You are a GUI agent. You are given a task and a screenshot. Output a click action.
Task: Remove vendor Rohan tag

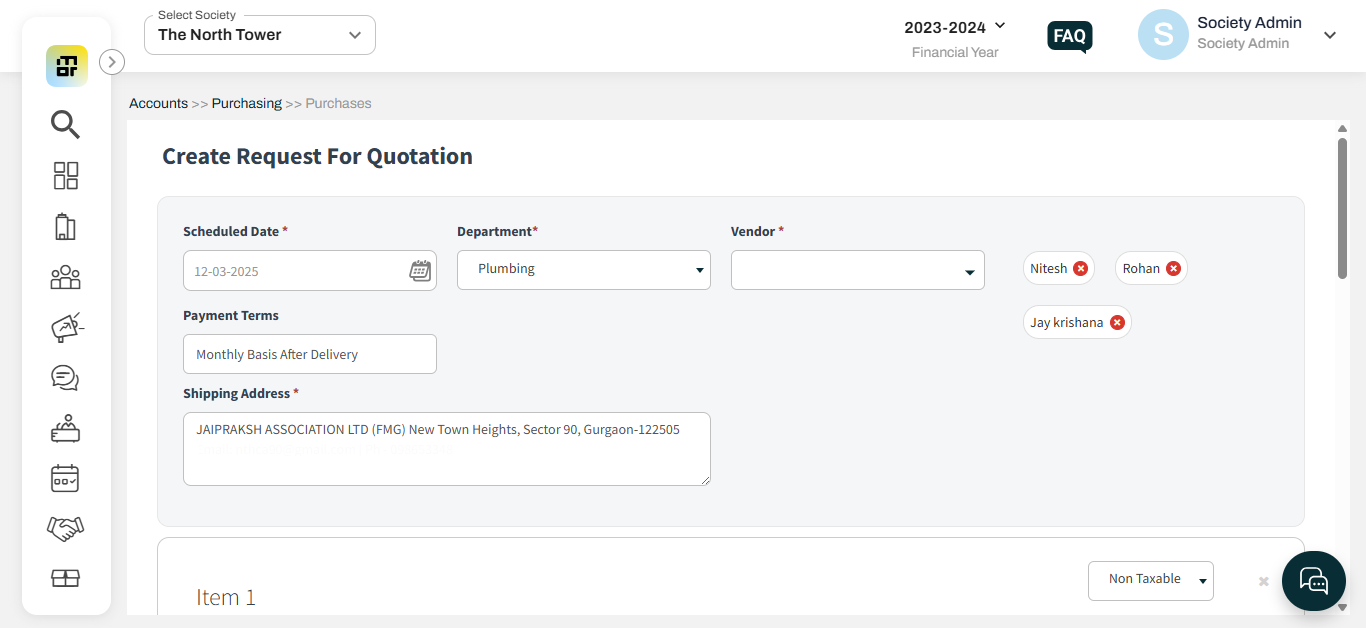point(1173,269)
